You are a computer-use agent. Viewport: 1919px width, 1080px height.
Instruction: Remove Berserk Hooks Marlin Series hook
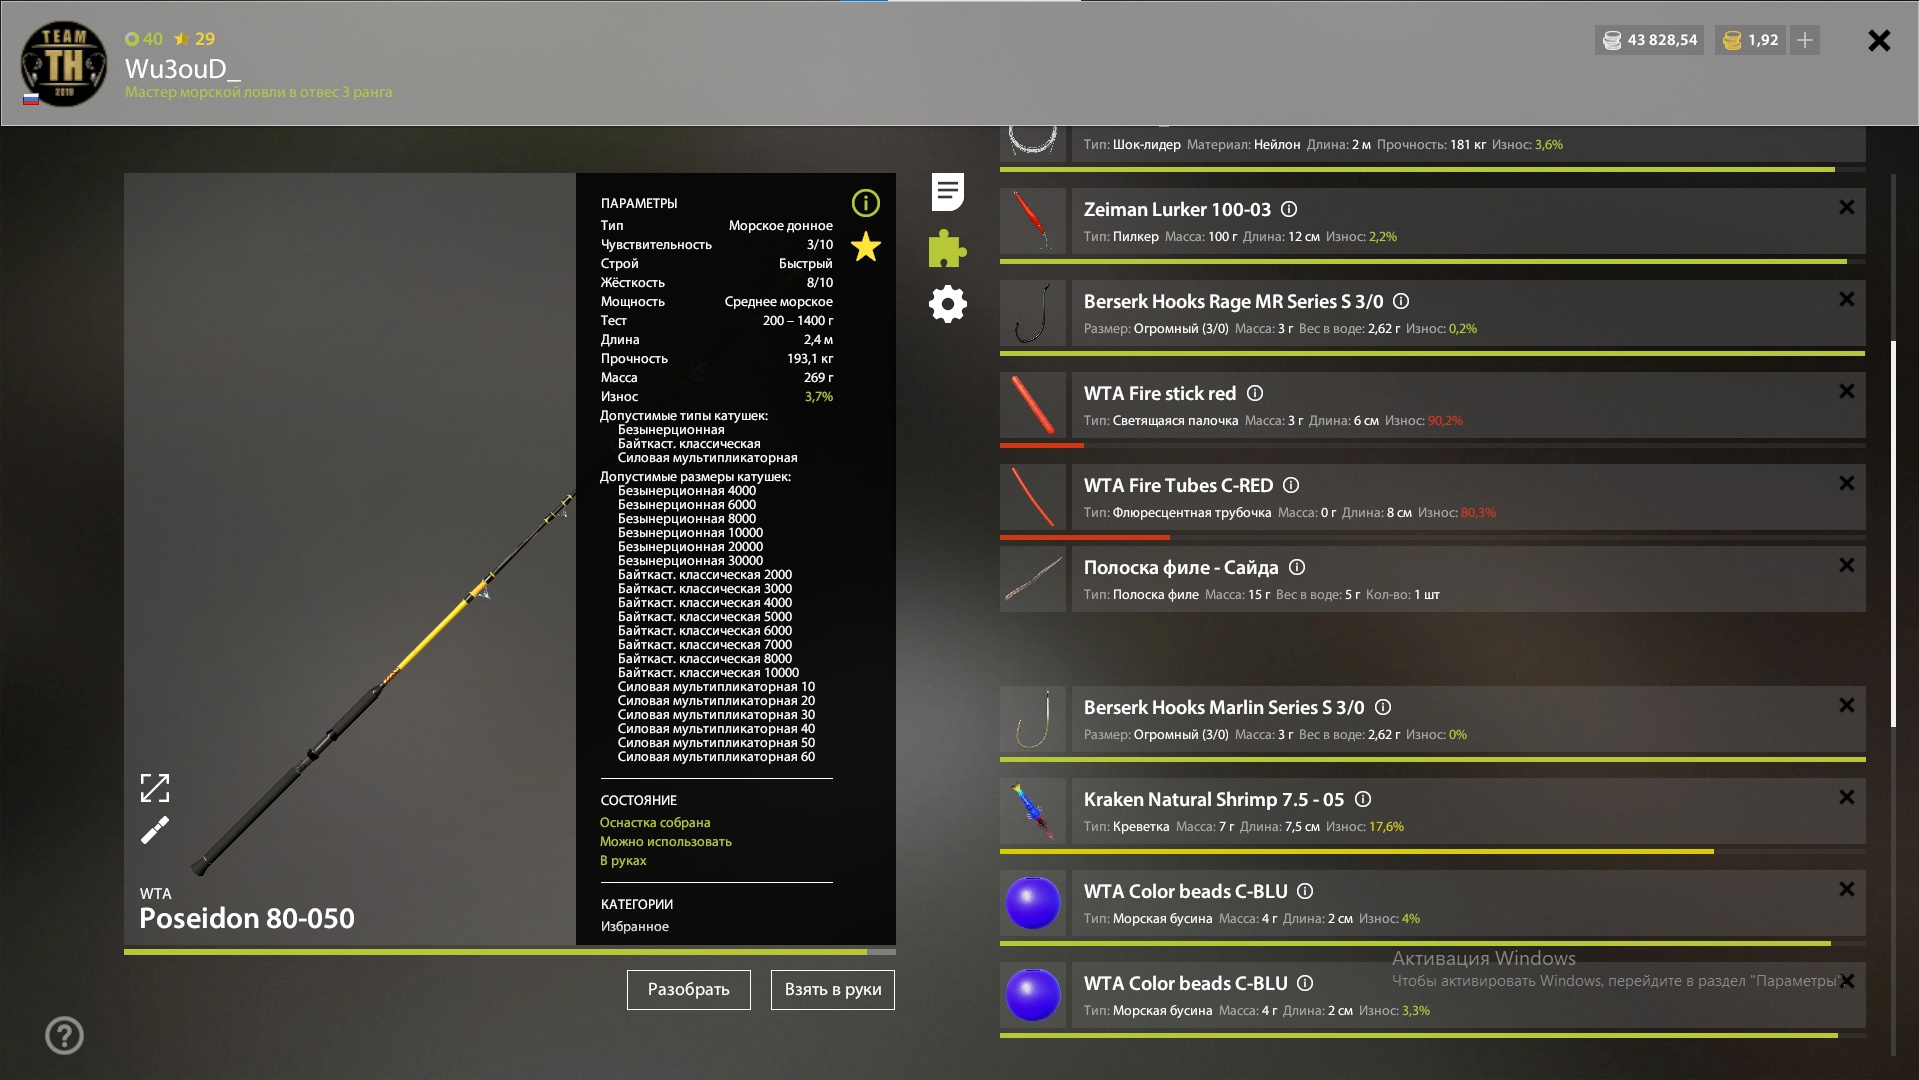(x=1847, y=705)
